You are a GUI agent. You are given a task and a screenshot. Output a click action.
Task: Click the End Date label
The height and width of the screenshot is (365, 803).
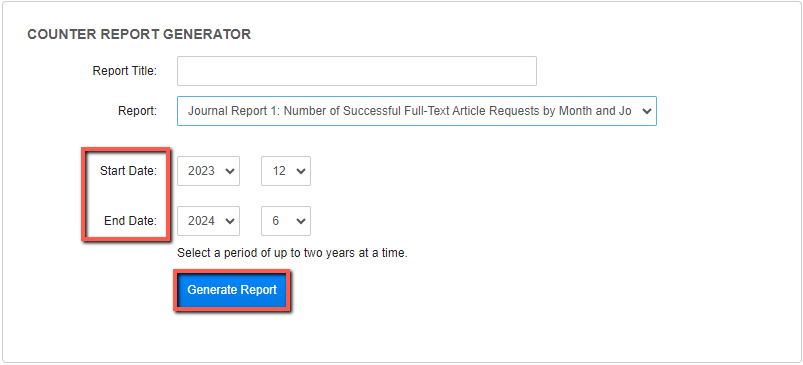tap(131, 221)
